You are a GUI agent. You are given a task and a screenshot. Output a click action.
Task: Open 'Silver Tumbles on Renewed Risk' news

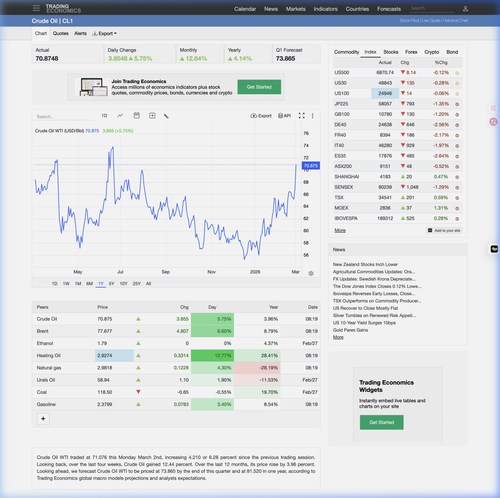[x=374, y=315]
